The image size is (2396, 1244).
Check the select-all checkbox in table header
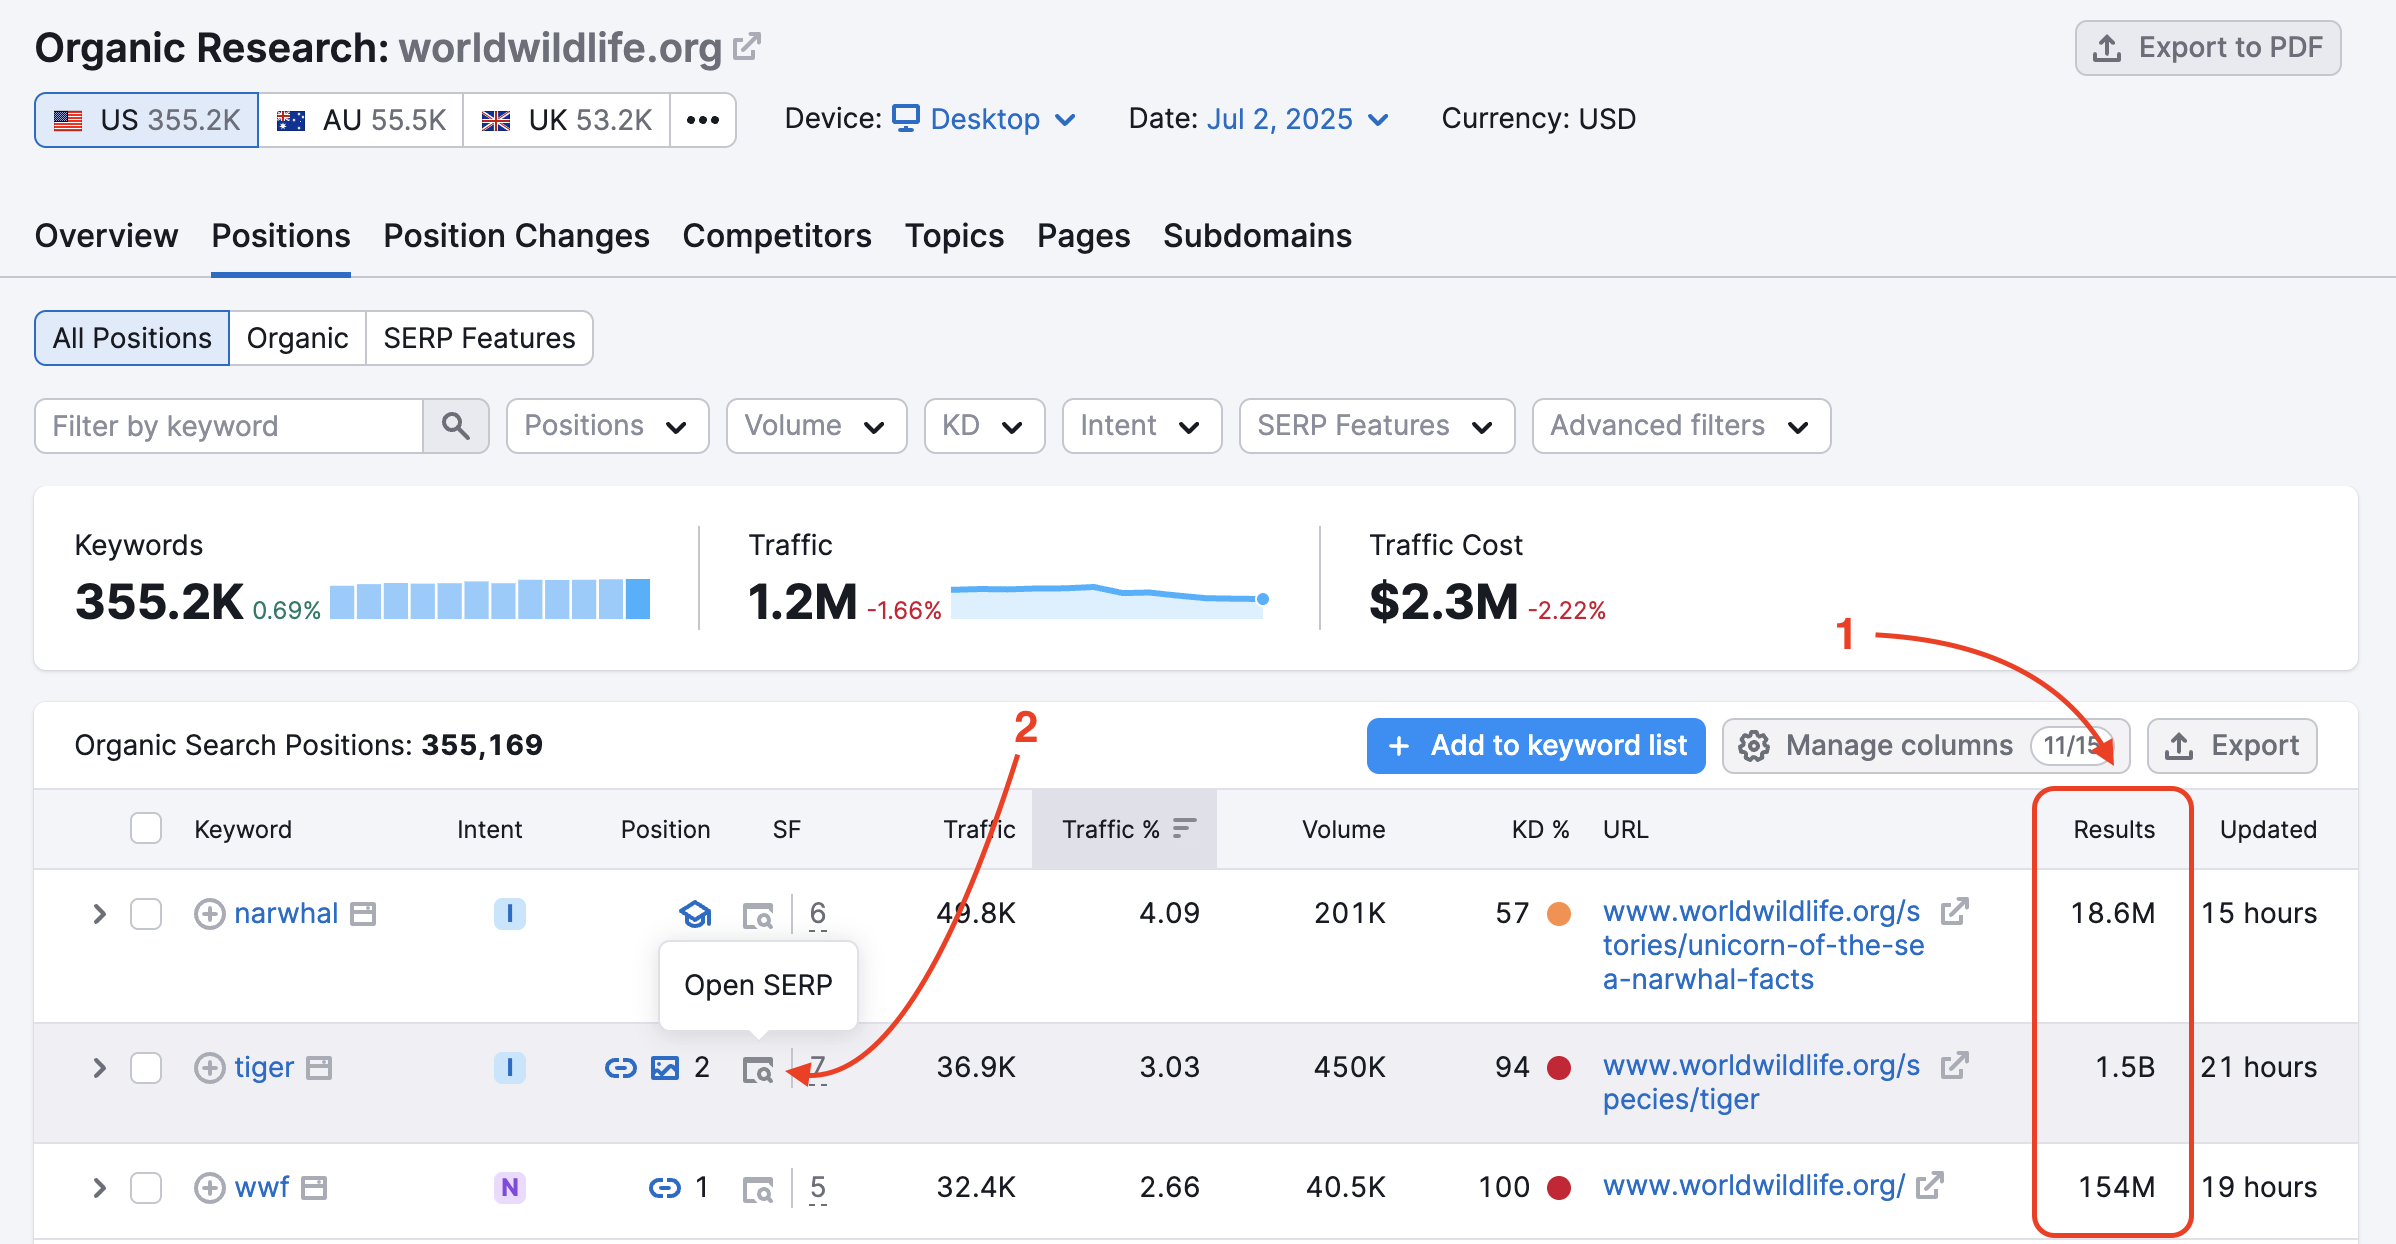146,828
